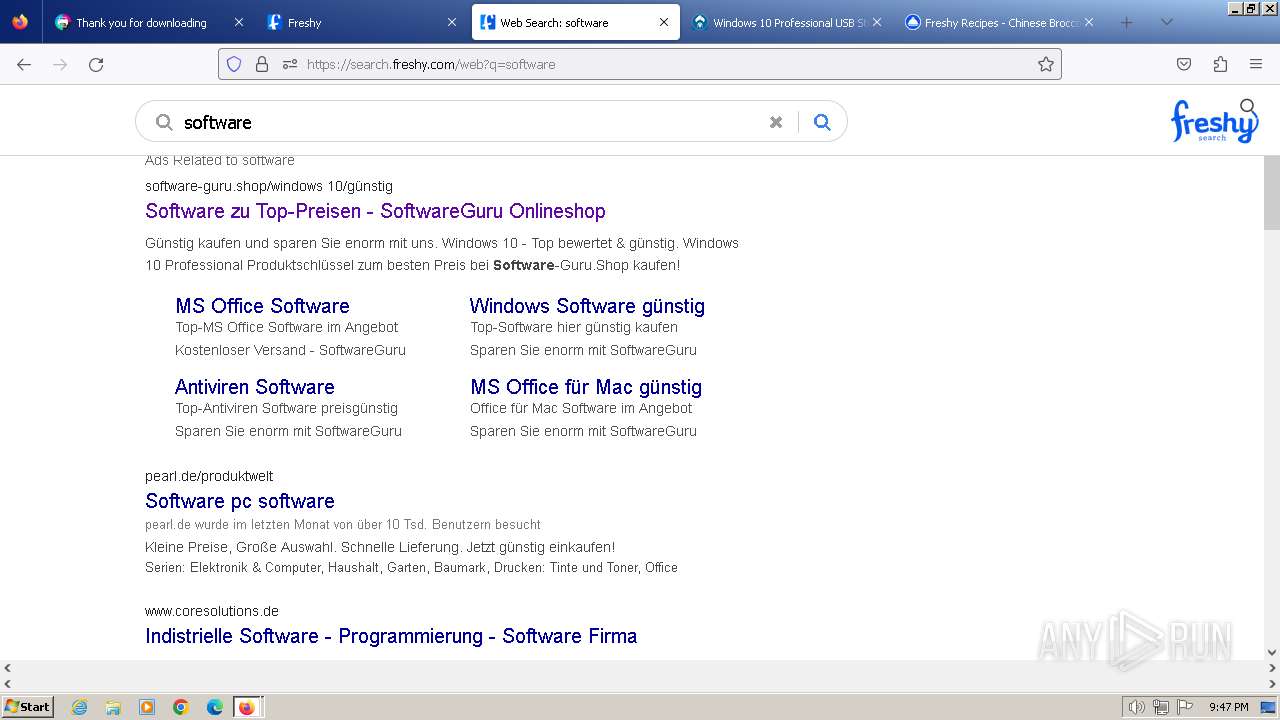Open the volume speaker tray icon
This screenshot has width=1280, height=720.
[x=1136, y=707]
